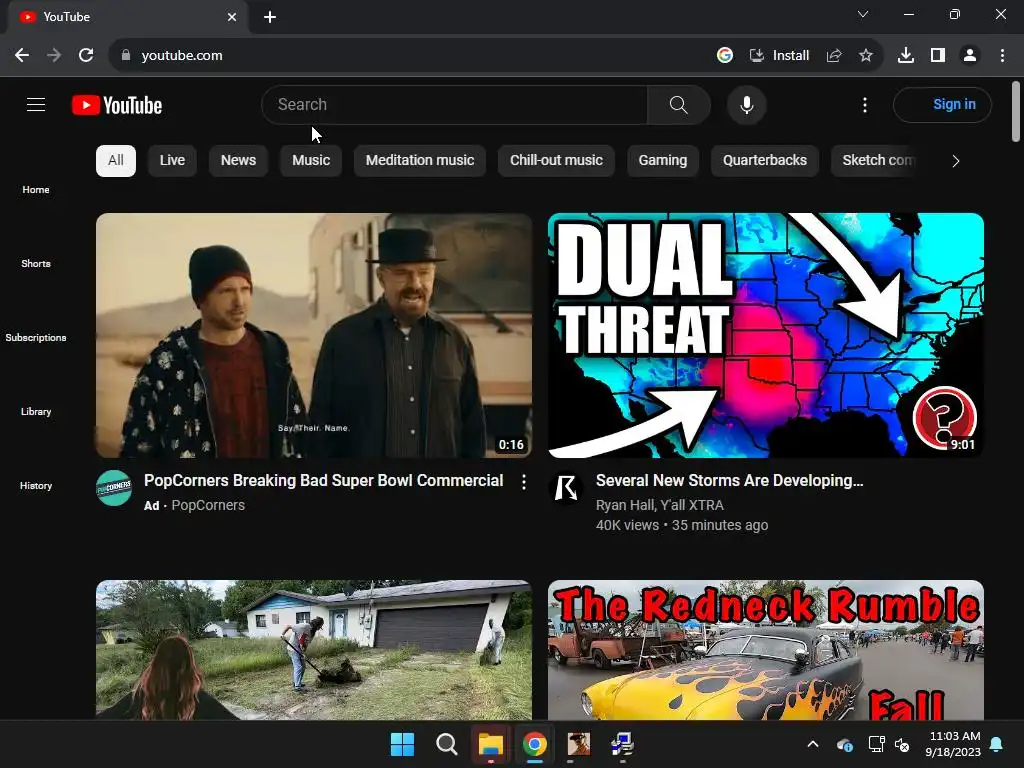Open The Redneck Rumble video thumbnail
The height and width of the screenshot is (768, 1024).
(x=766, y=650)
